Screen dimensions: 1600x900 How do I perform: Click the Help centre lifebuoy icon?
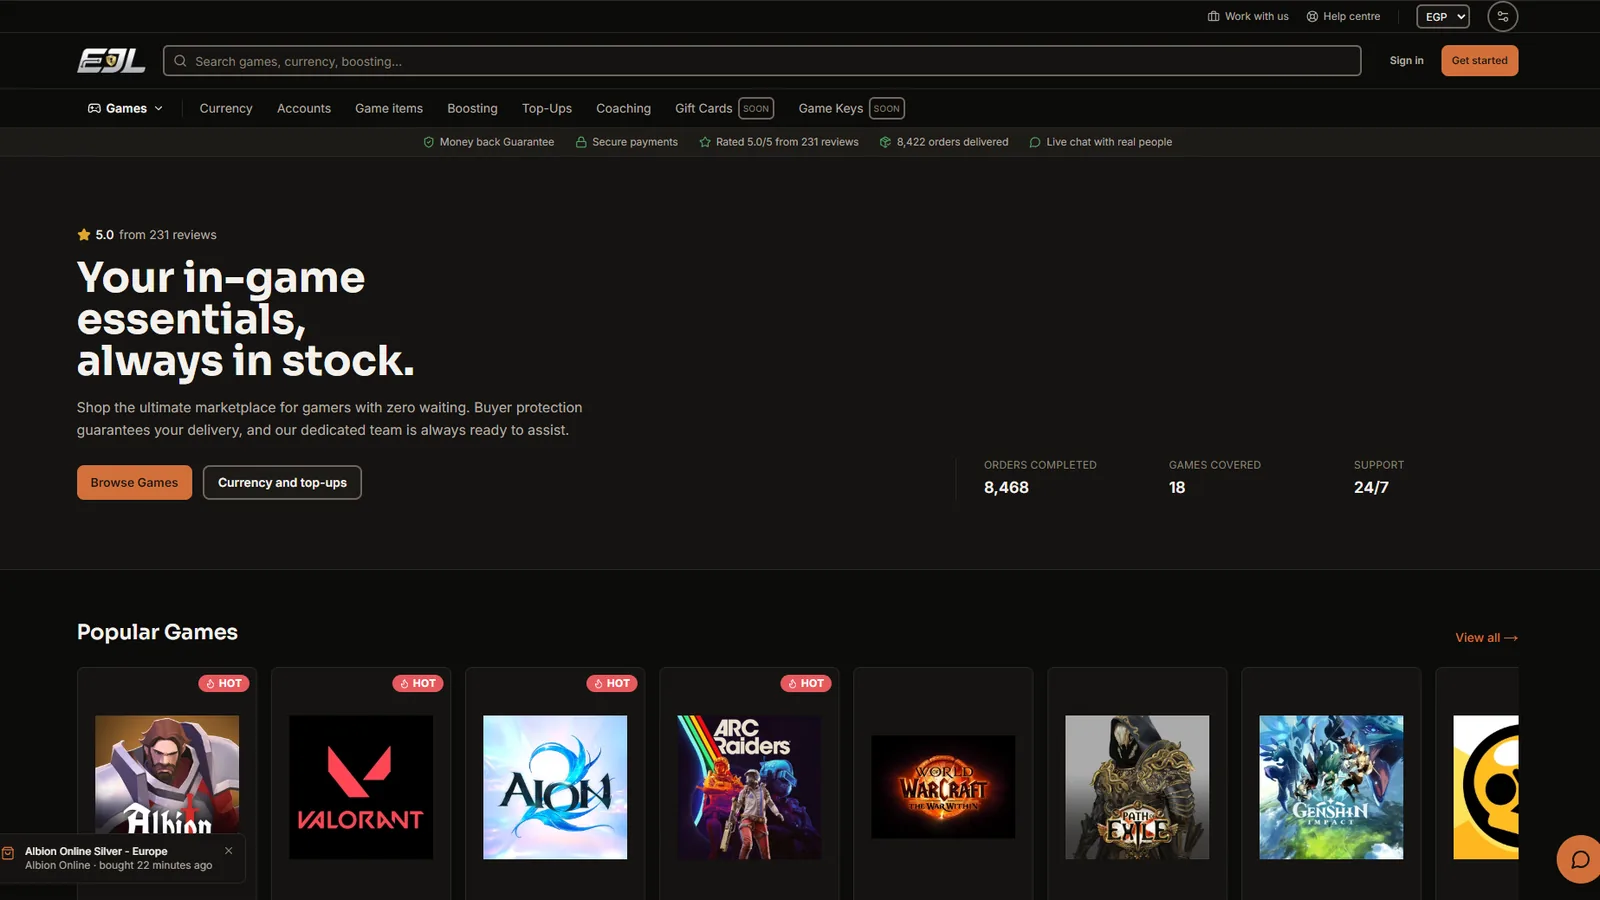[x=1312, y=16]
